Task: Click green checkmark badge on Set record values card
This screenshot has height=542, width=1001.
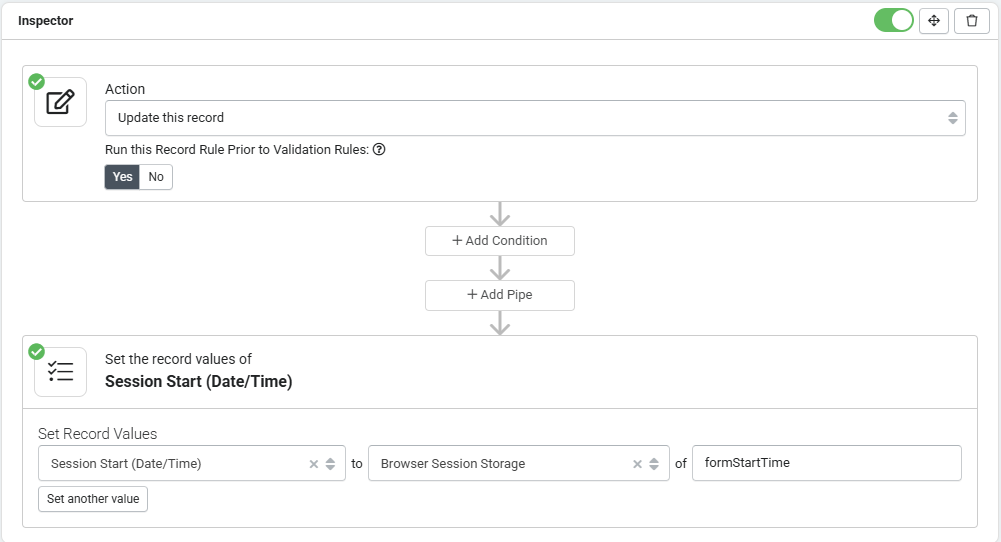Action: coord(36,352)
